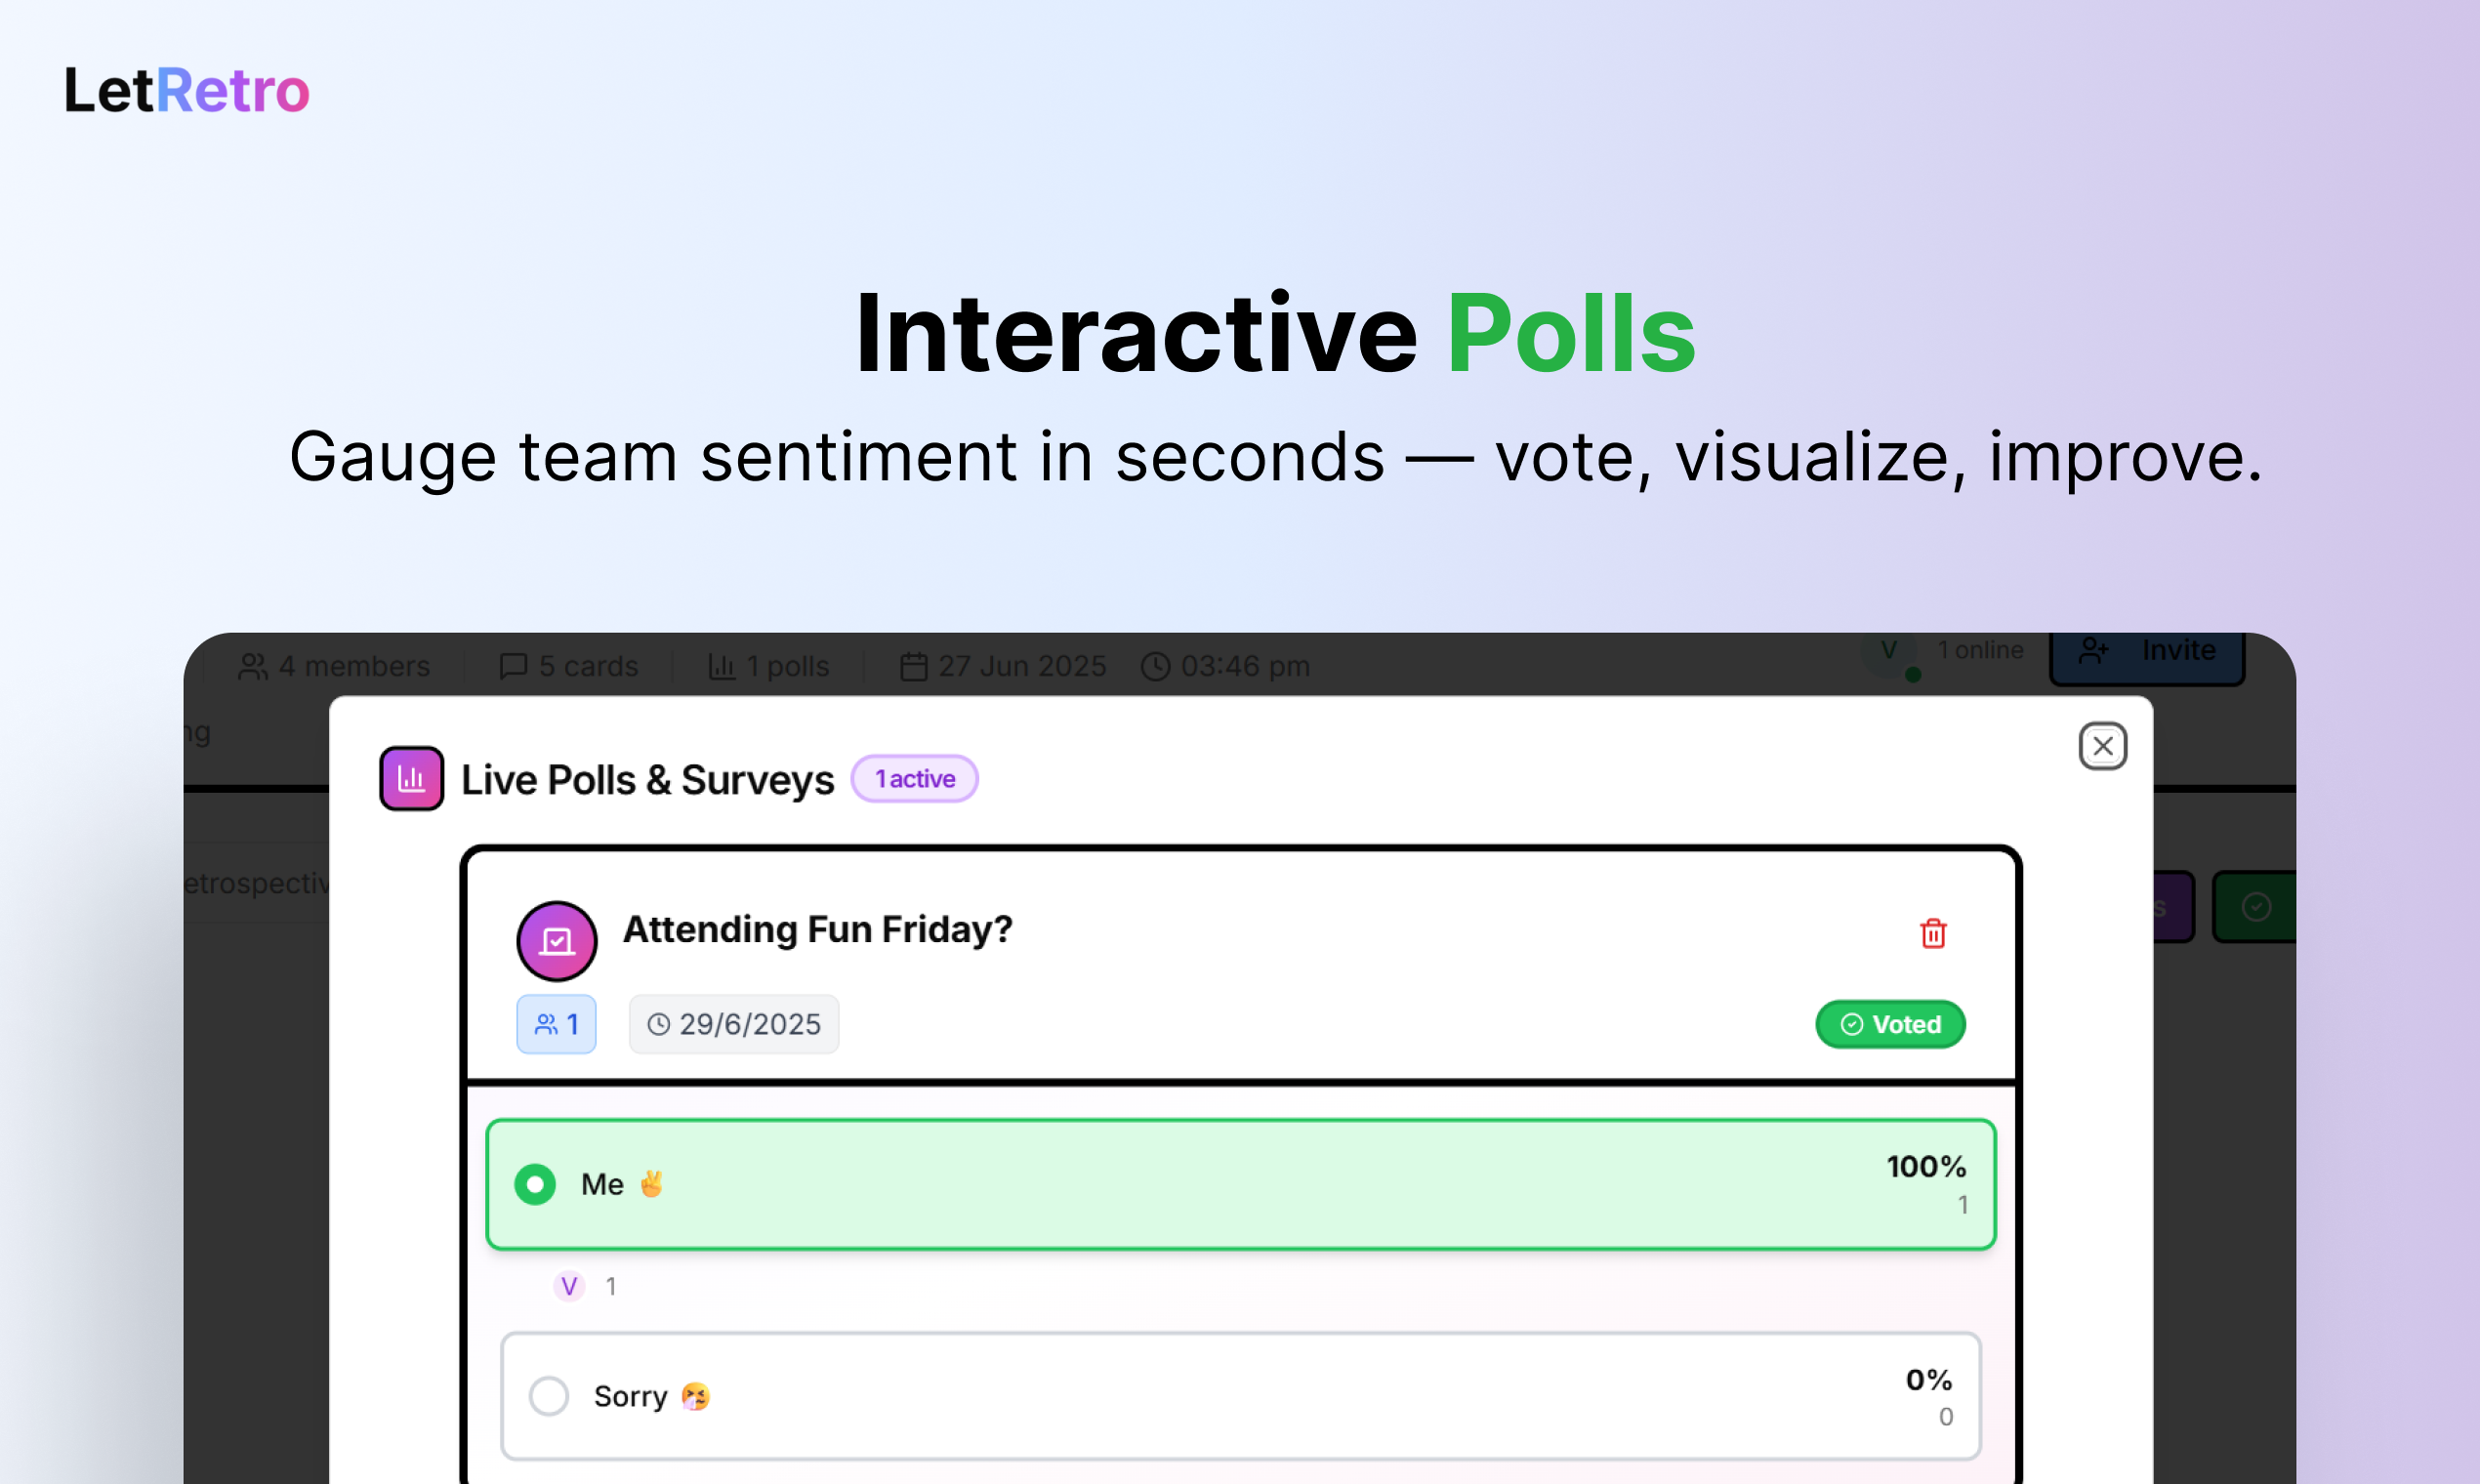The image size is (2480, 1484).
Task: Close the Live Polls & Surveys dialog
Action: [2102, 746]
